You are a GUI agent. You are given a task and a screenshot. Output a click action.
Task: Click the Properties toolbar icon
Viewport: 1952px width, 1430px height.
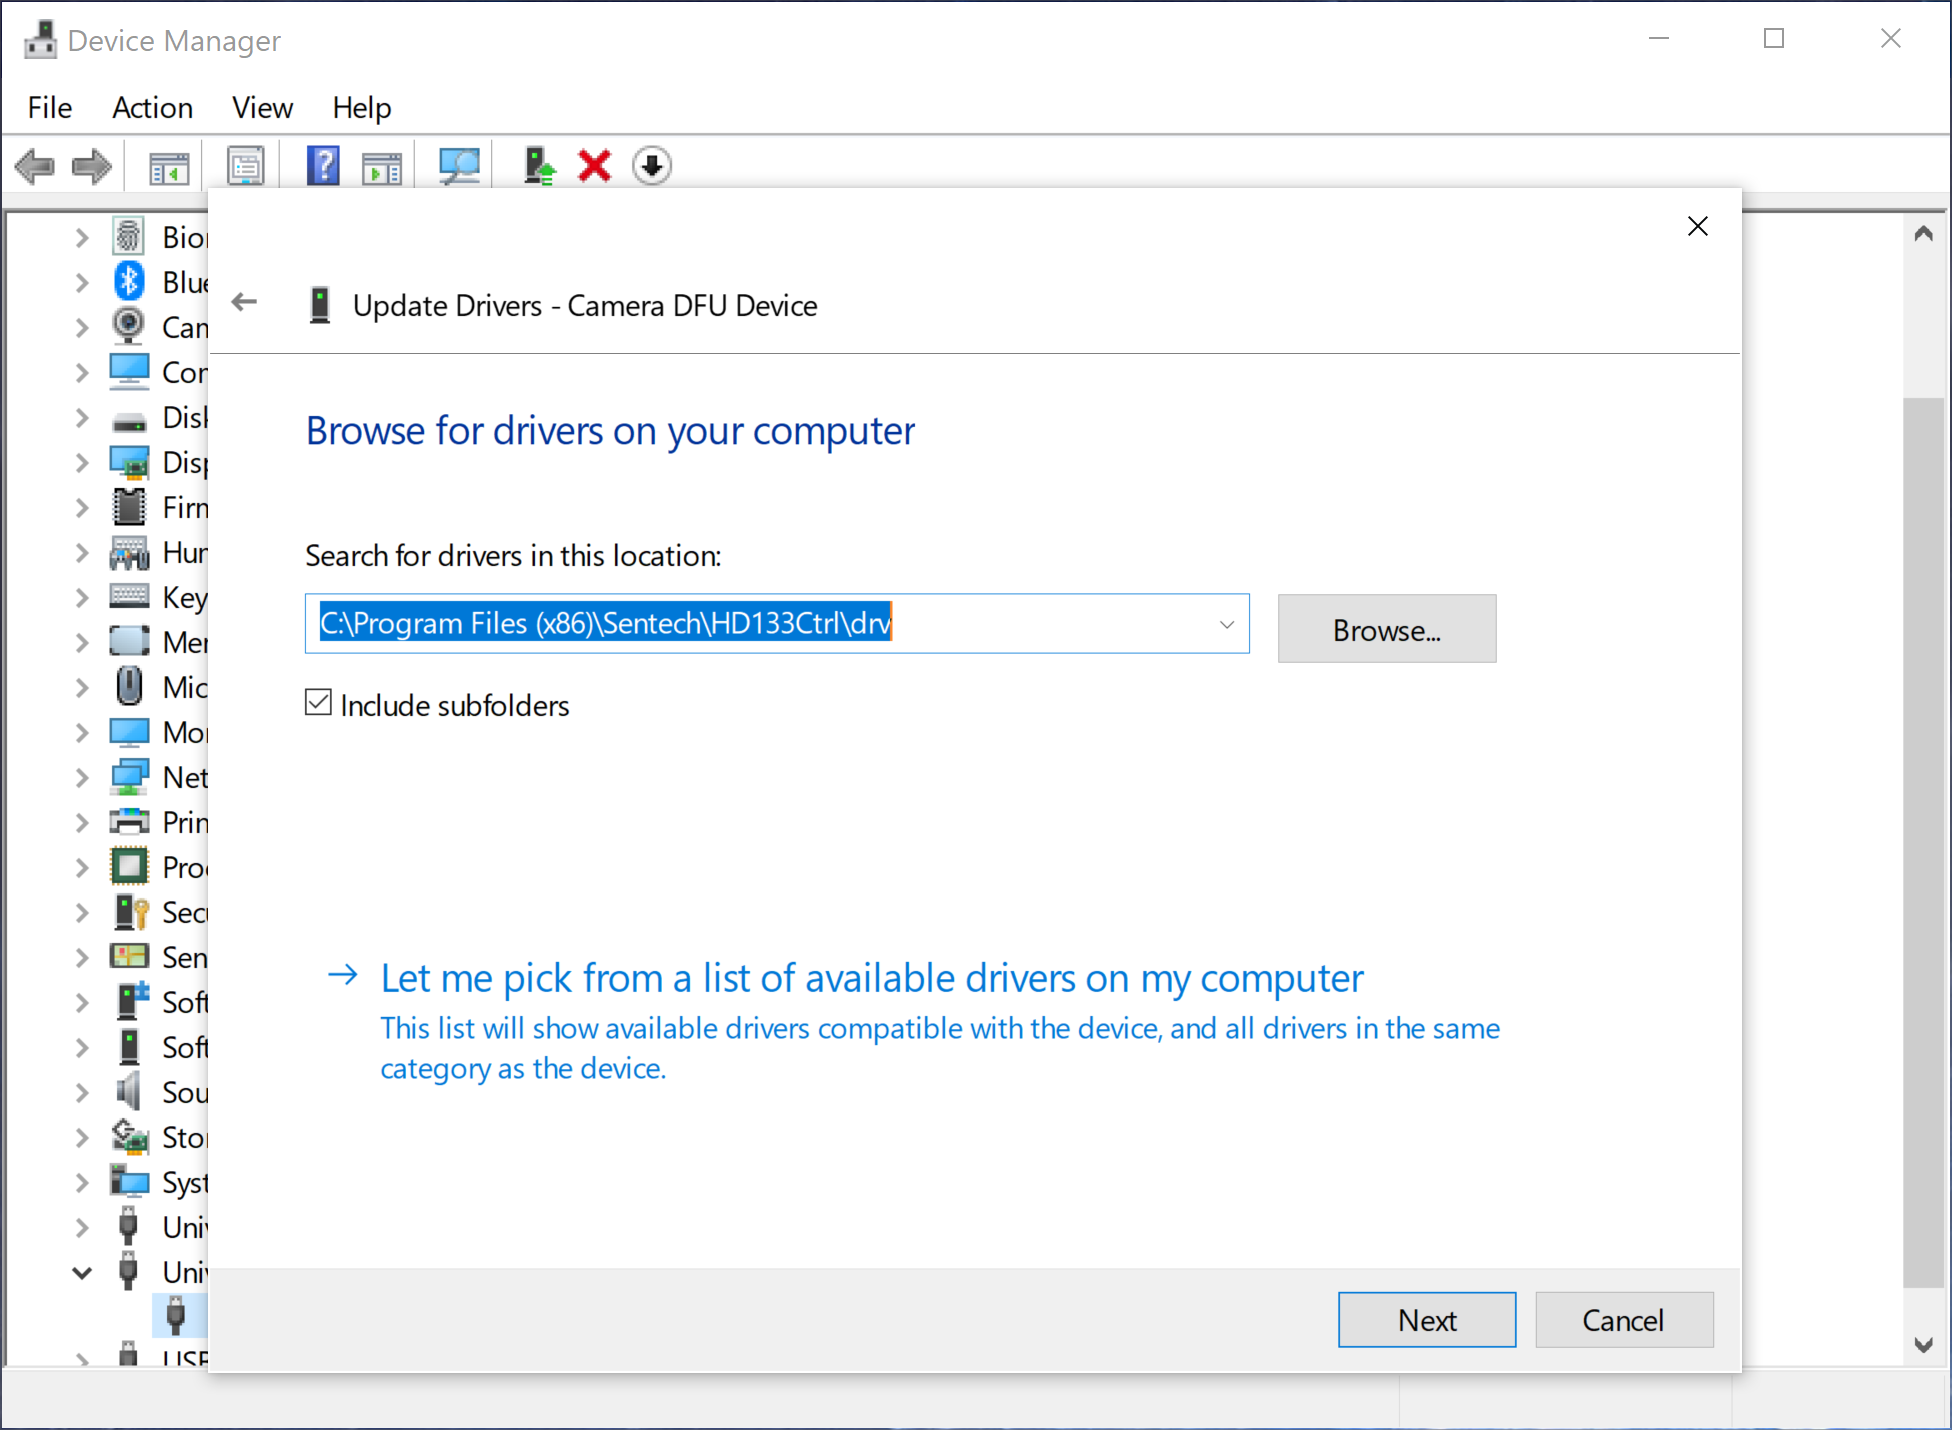(245, 166)
